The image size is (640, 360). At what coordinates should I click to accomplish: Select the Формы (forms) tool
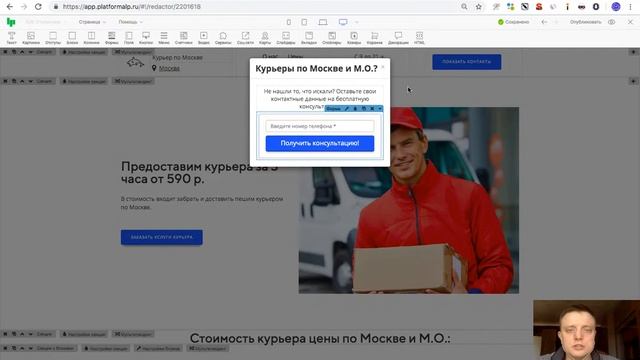(111, 38)
